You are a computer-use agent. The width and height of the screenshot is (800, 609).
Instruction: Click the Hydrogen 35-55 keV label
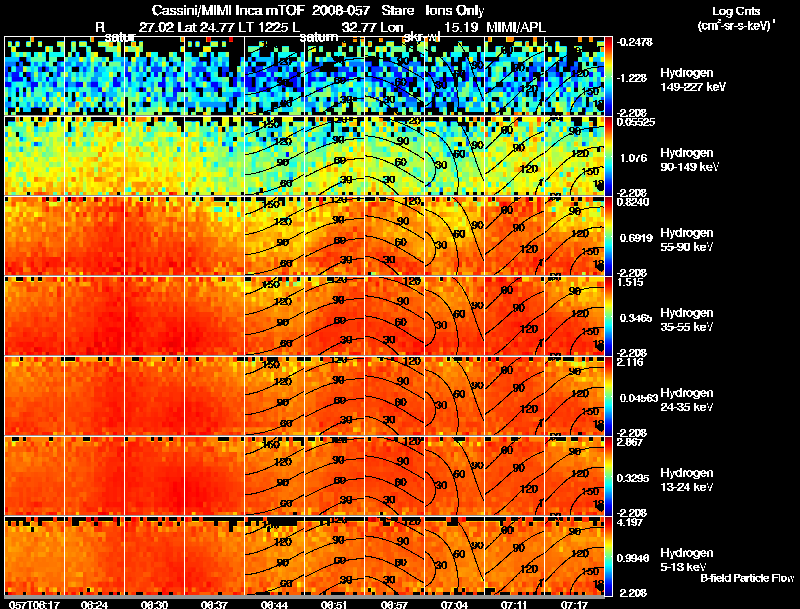pos(687,320)
